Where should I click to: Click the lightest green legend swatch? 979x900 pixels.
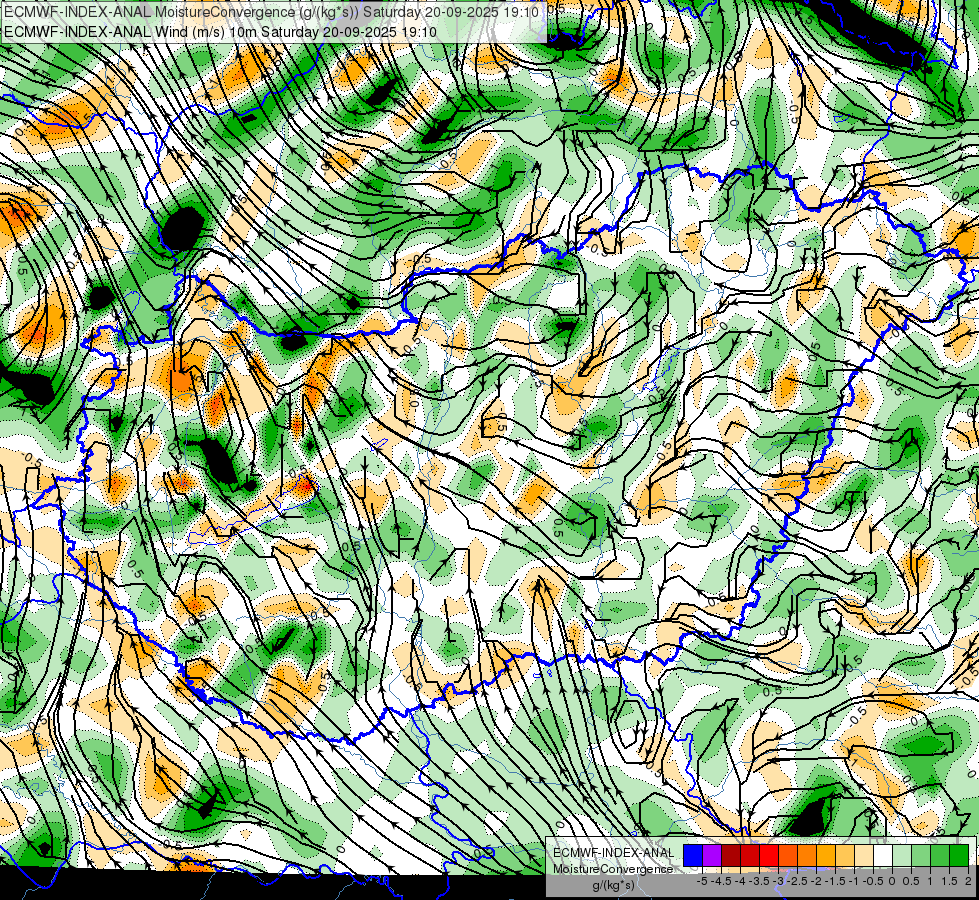(x=902, y=855)
